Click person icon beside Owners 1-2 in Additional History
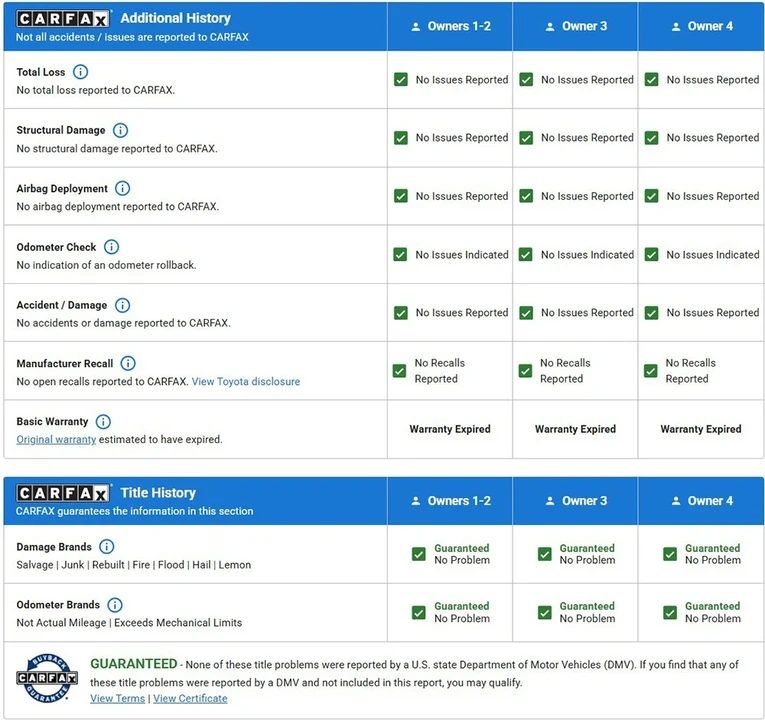 (416, 27)
